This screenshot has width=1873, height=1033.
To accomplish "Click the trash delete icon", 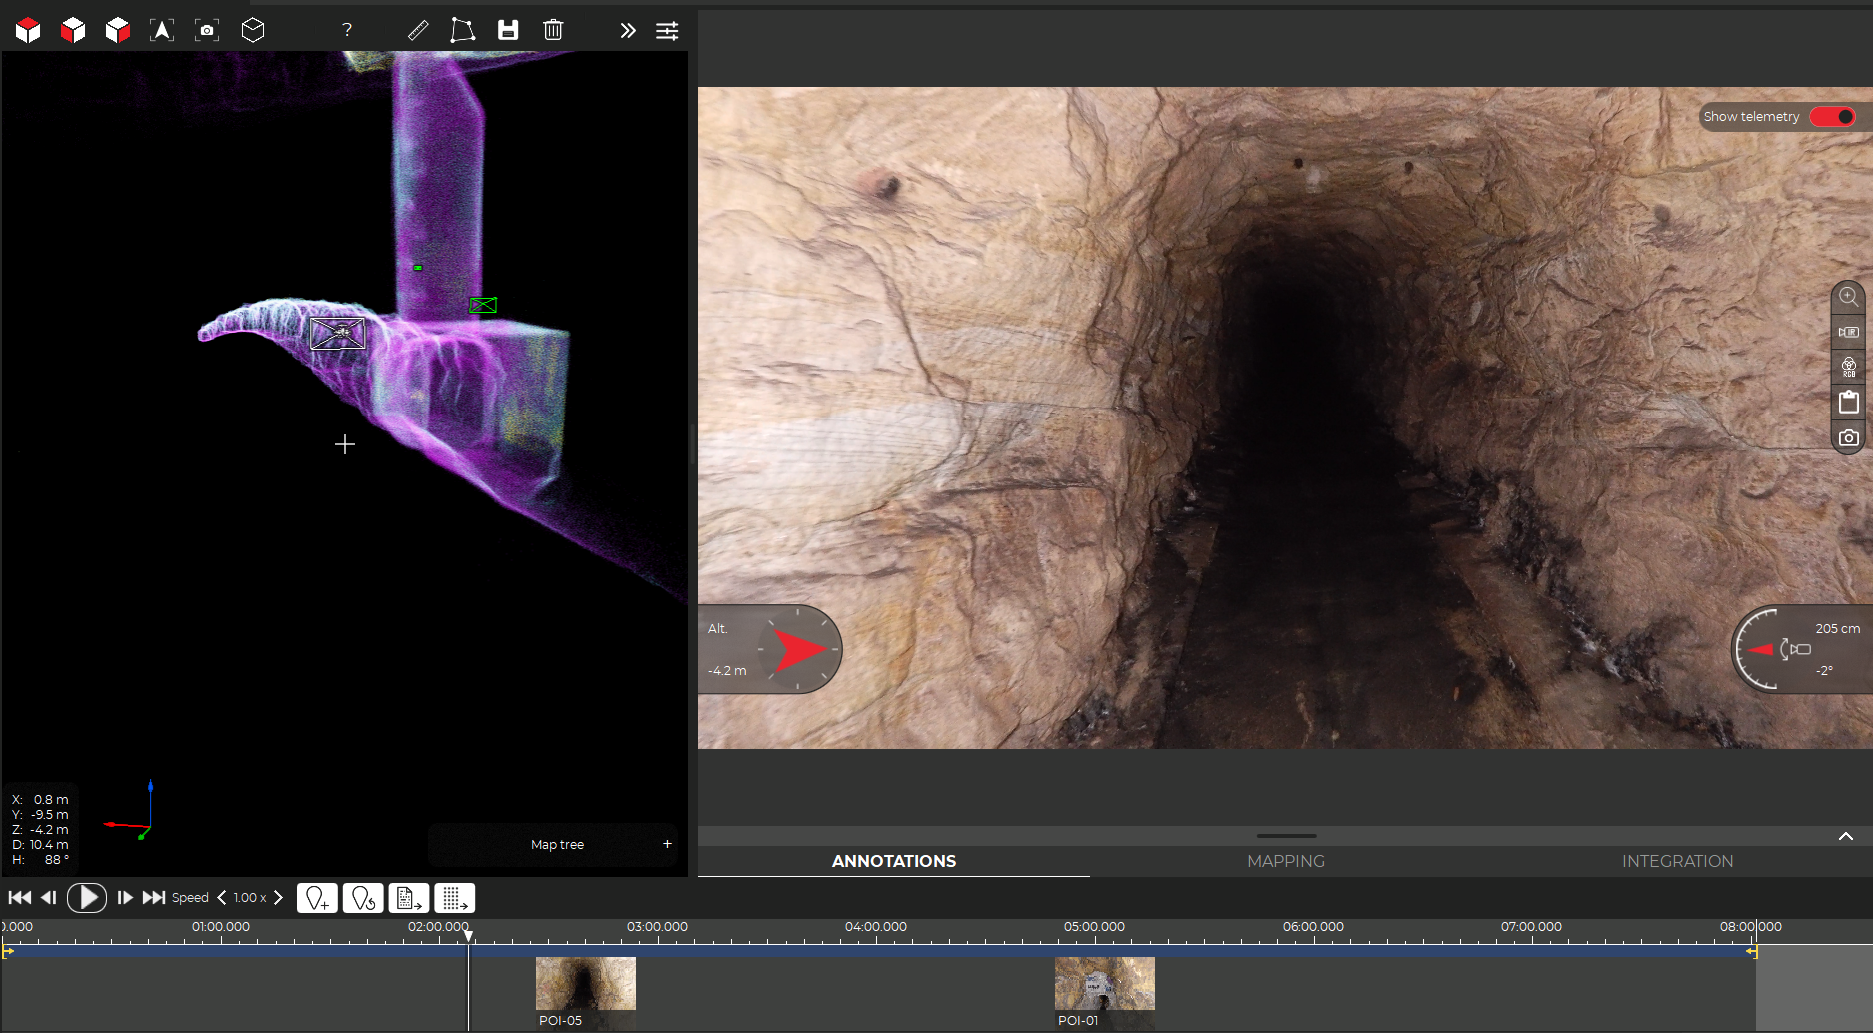I will tap(553, 30).
